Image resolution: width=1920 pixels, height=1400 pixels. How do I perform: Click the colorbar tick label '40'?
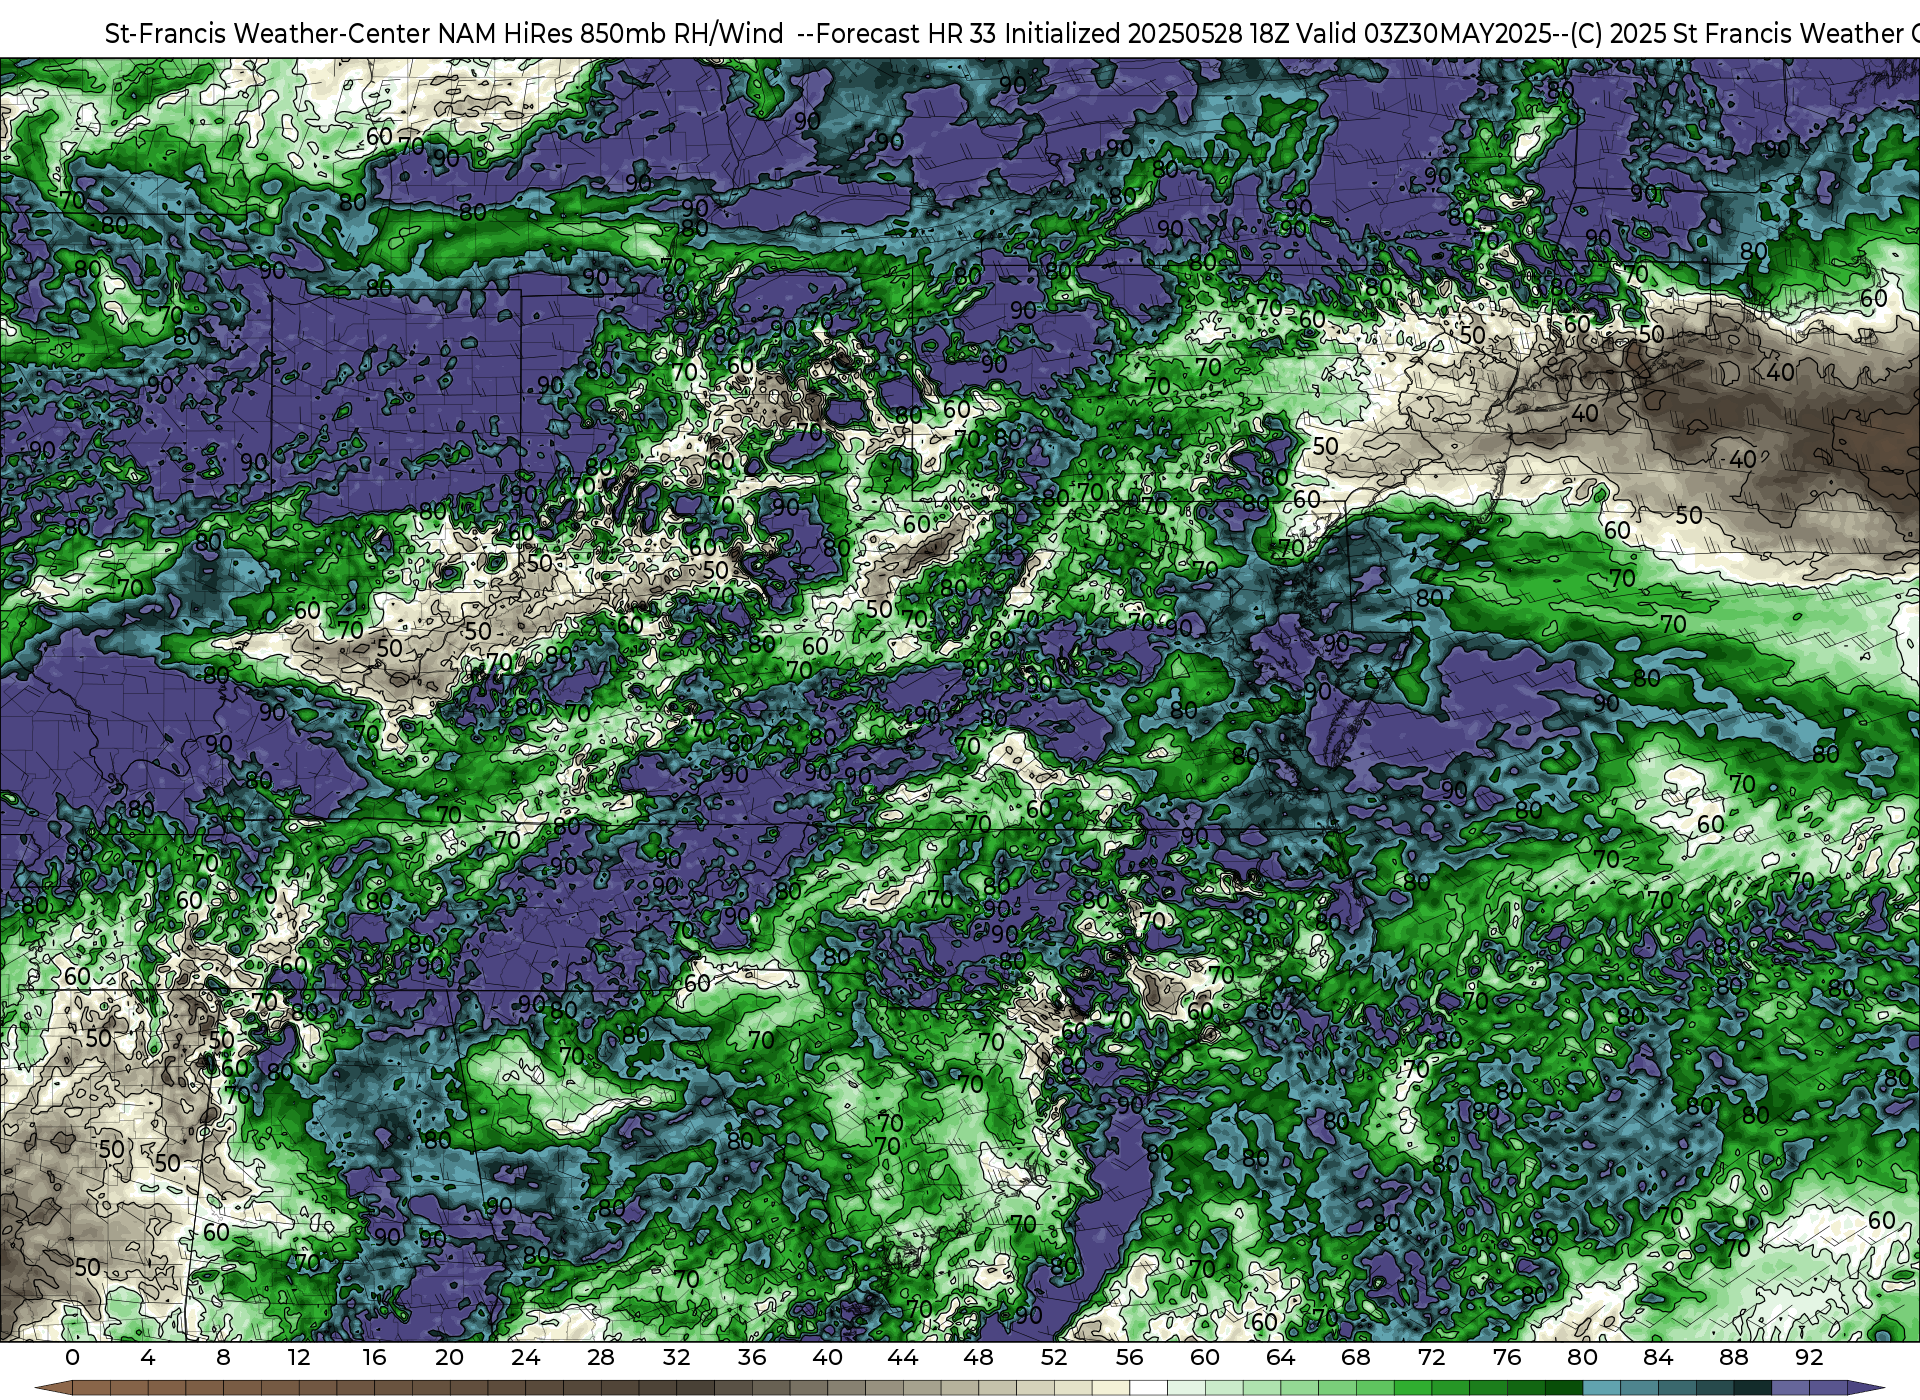point(827,1357)
